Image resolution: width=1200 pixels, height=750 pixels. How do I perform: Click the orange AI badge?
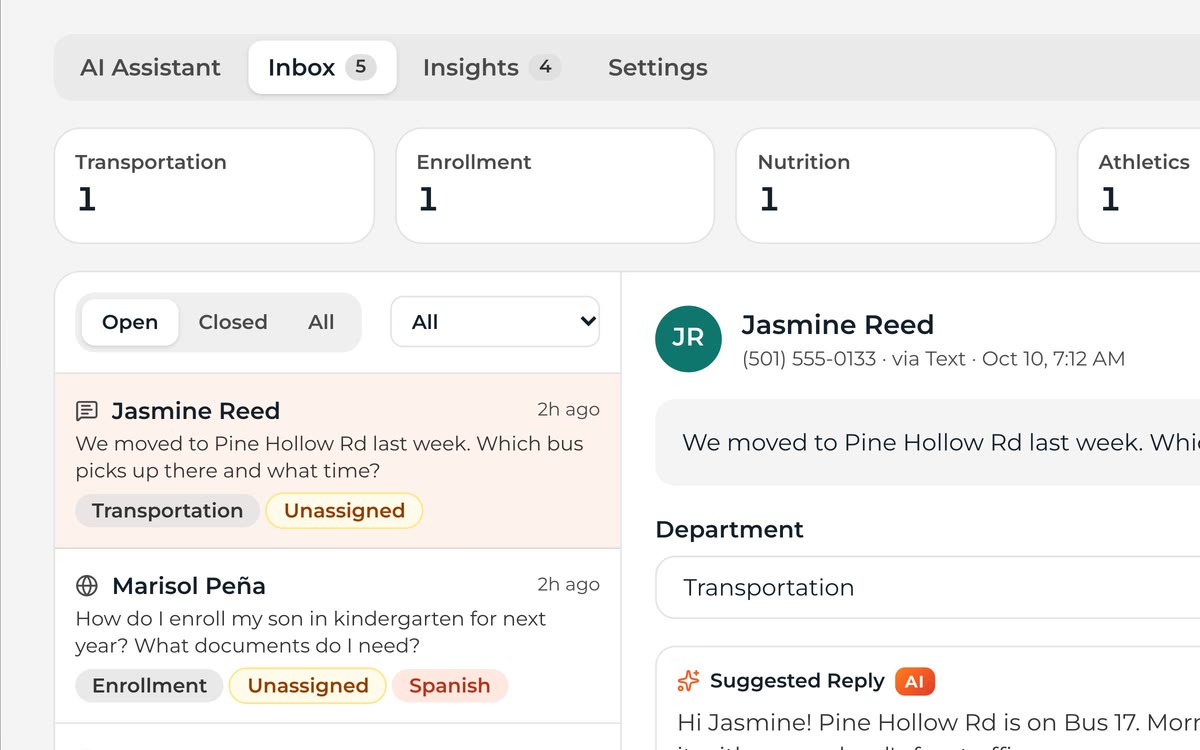[x=914, y=682]
